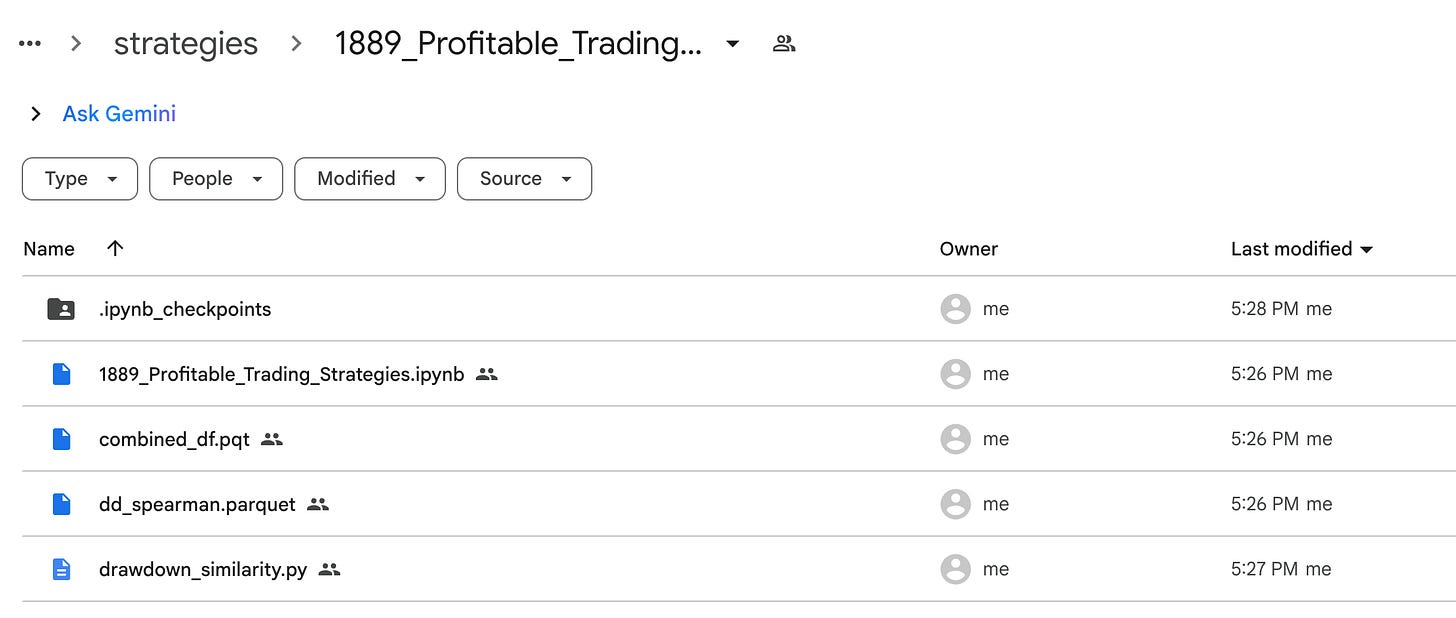
Task: Open the Source filter dropdown
Action: pyautogui.click(x=524, y=179)
